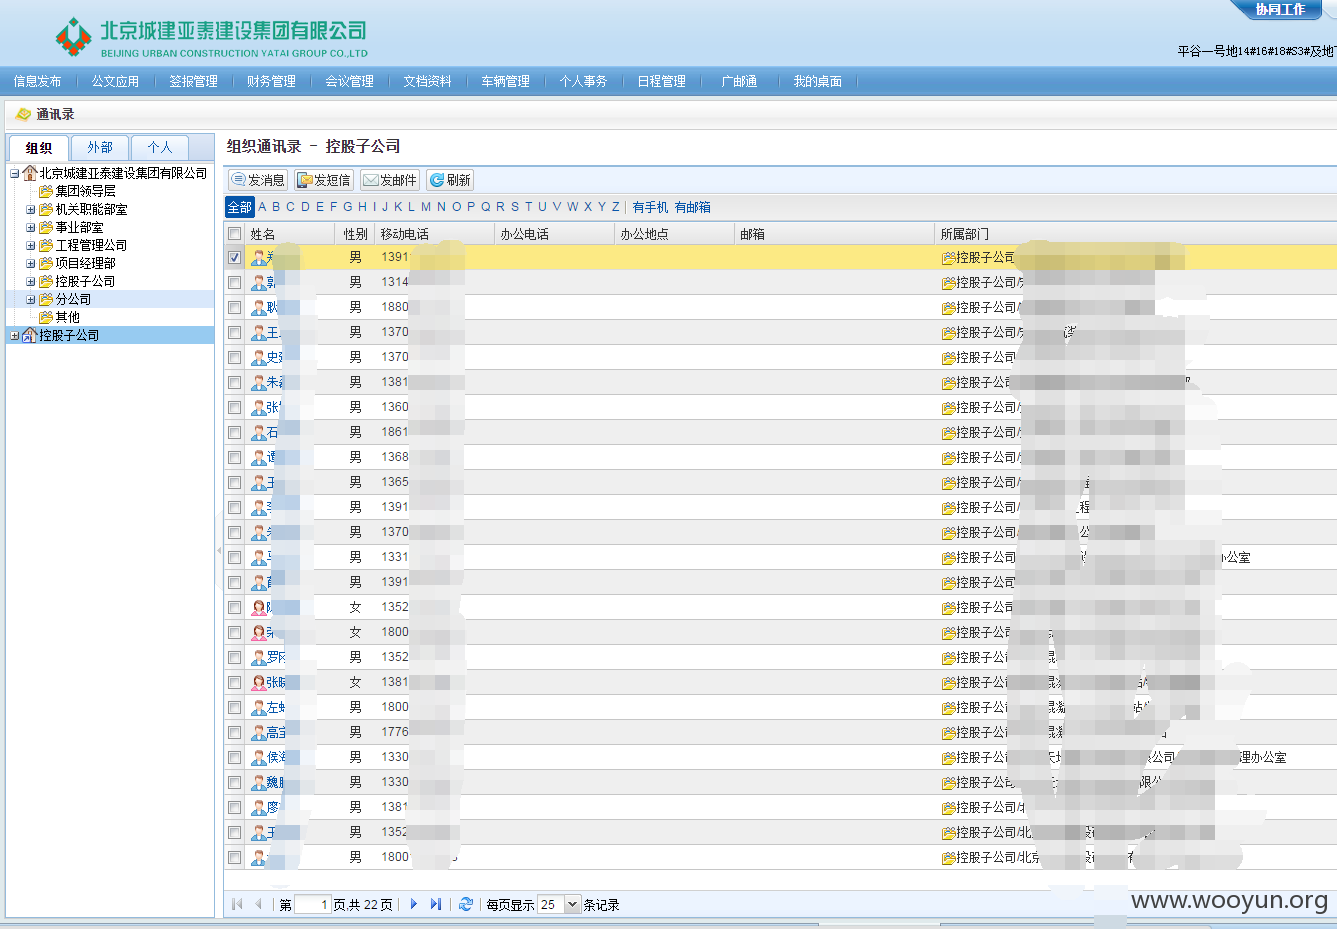Viewport: 1337px width, 929px height.
Task: Click the folder icon beside 机关职能部室
Action: pos(46,209)
